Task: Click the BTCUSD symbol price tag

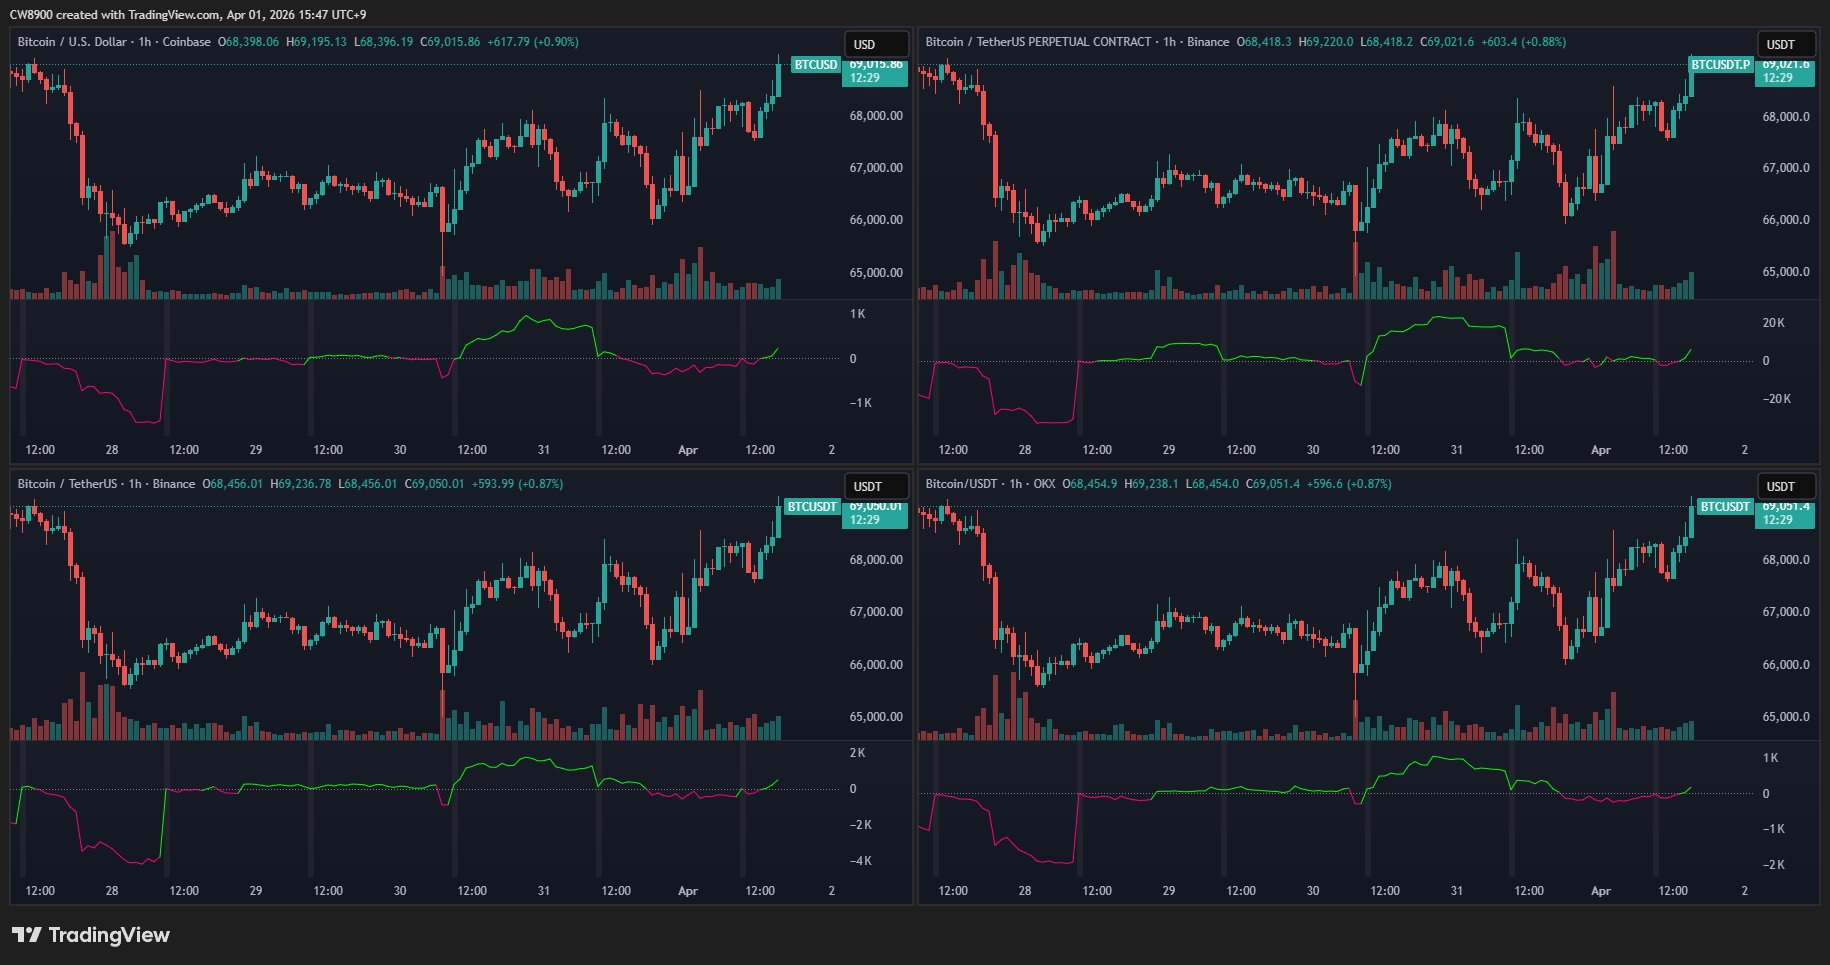Action: tap(815, 65)
